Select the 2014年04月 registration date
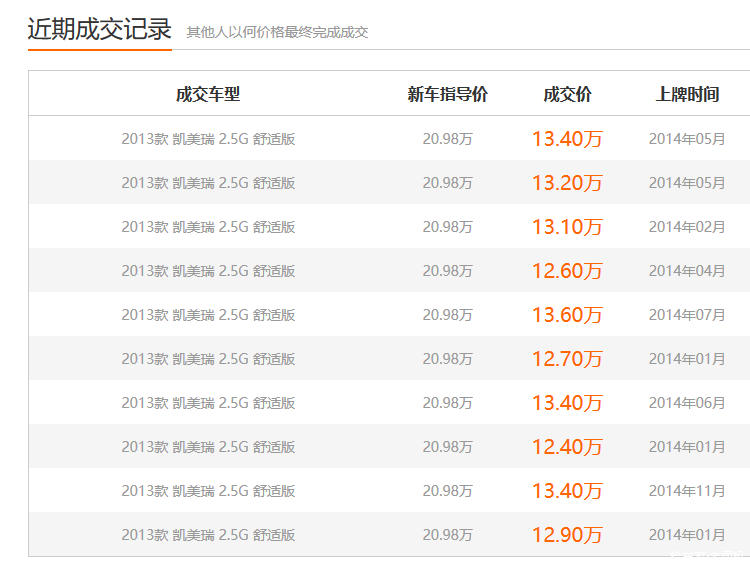 pos(687,271)
